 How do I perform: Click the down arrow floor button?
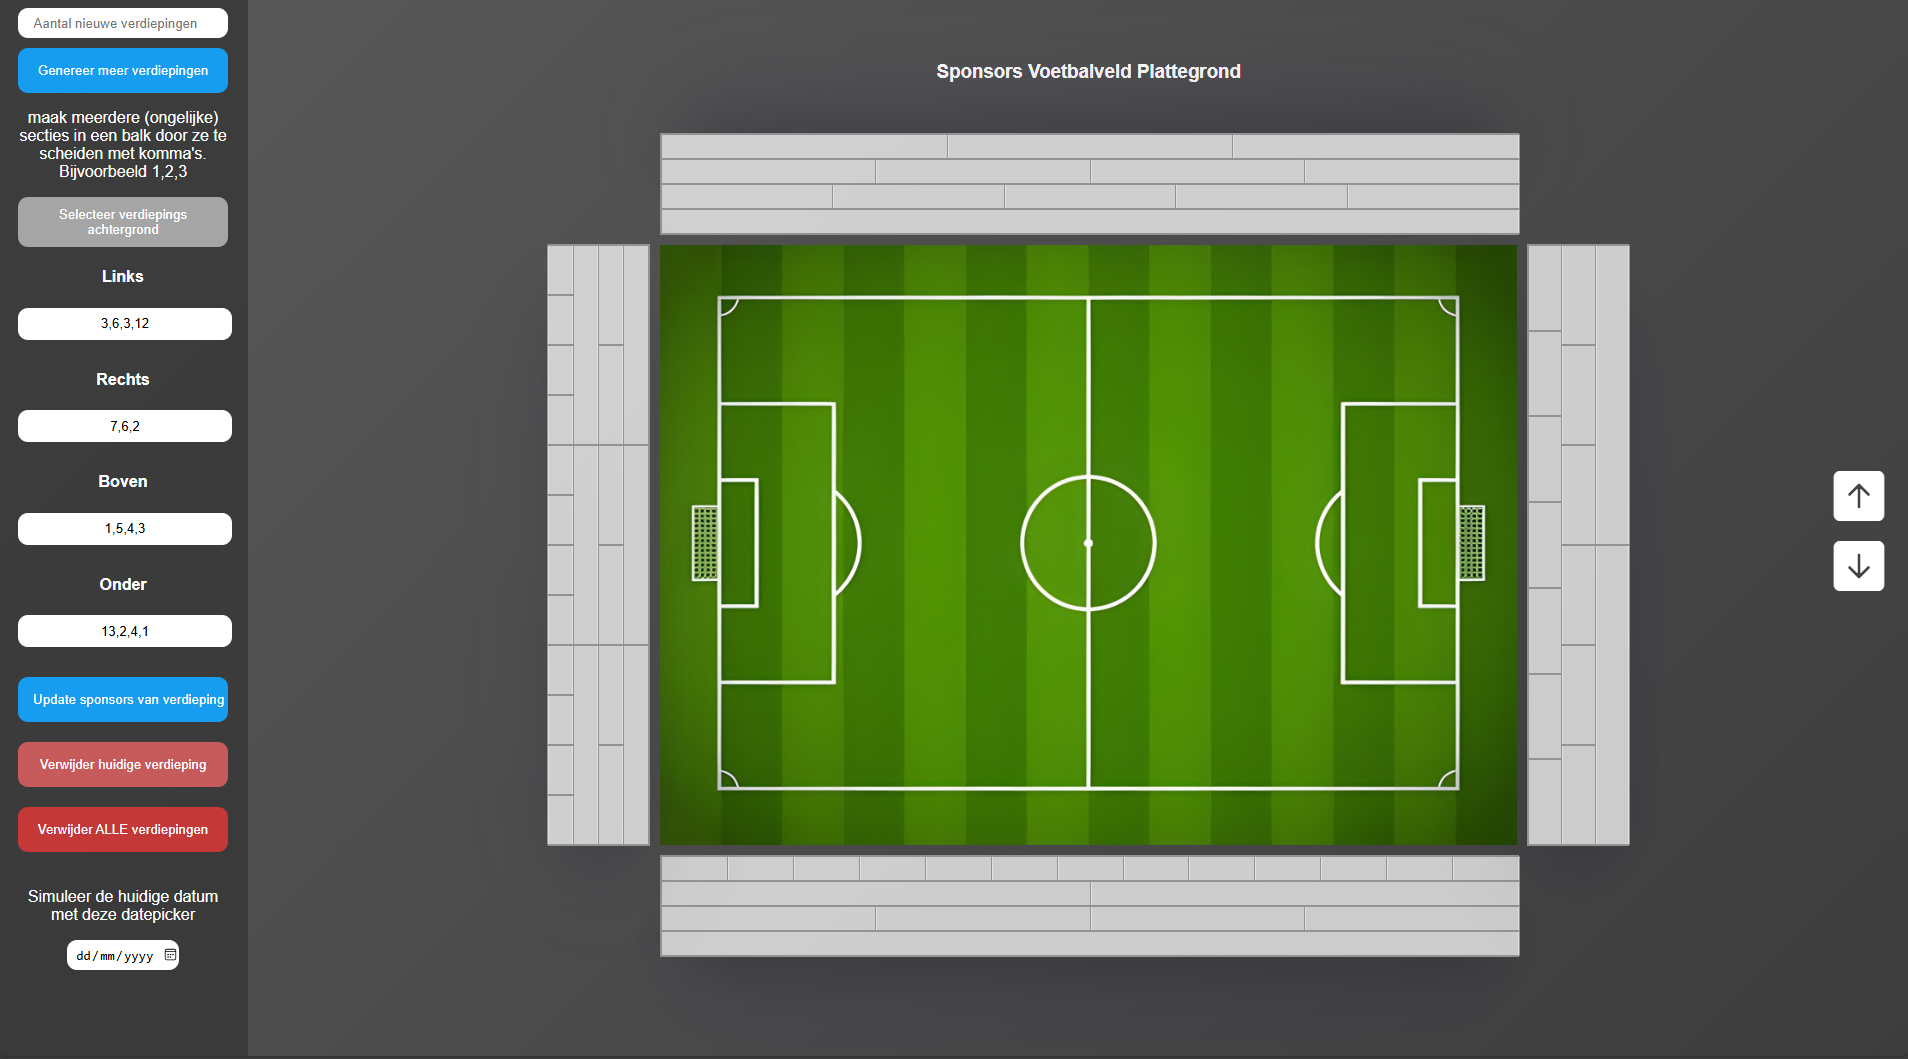click(1858, 566)
